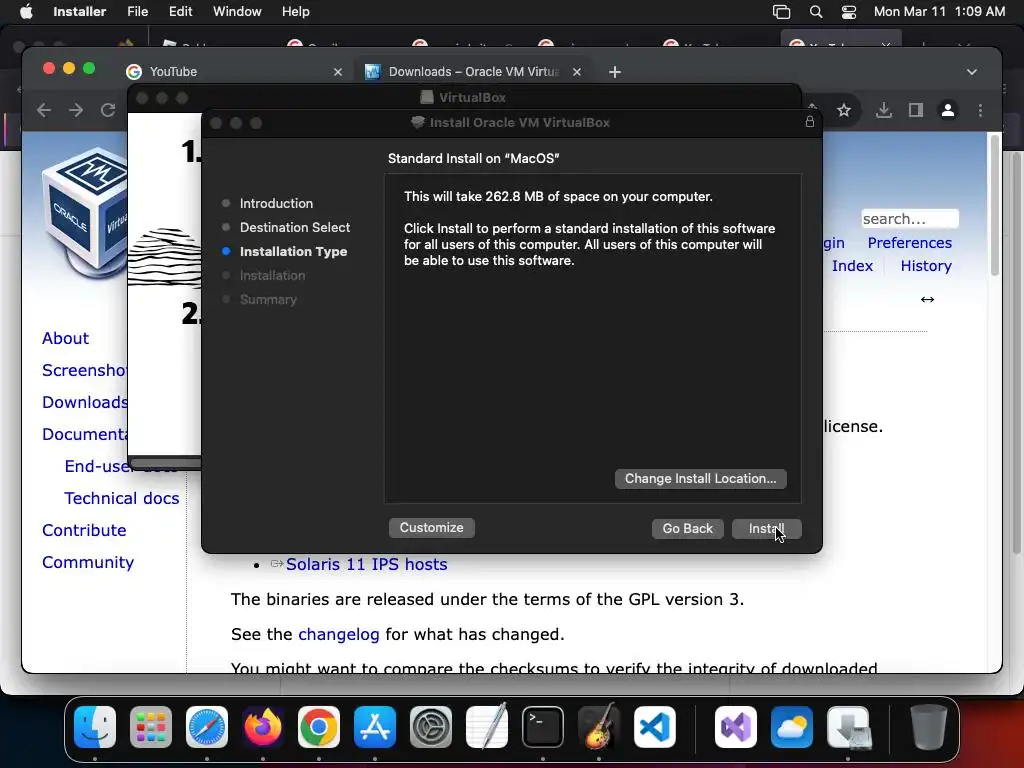Click Chrome back arrow
Viewport: 1024px width, 768px height.
(44, 110)
